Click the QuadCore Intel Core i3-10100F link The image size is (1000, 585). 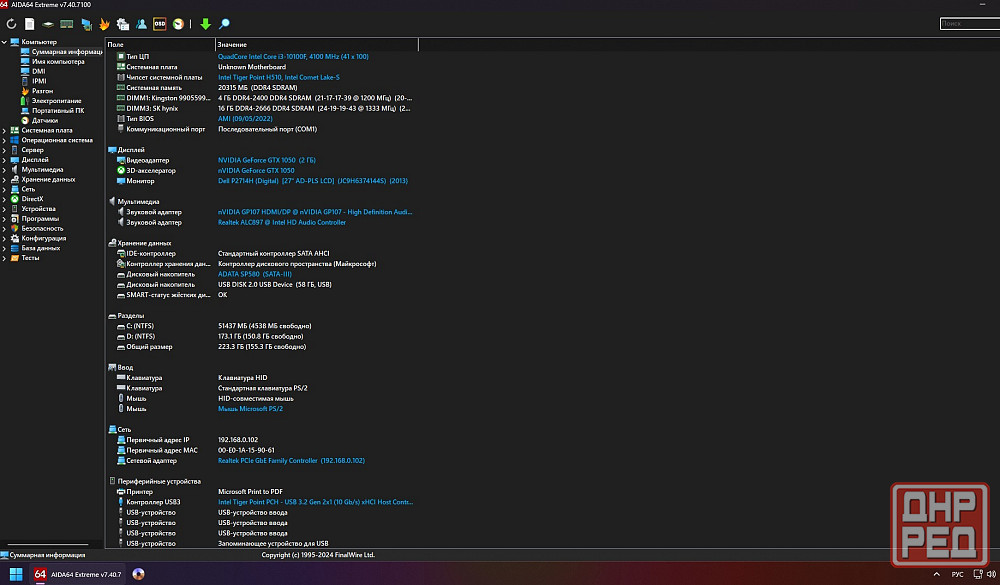[x=293, y=57]
